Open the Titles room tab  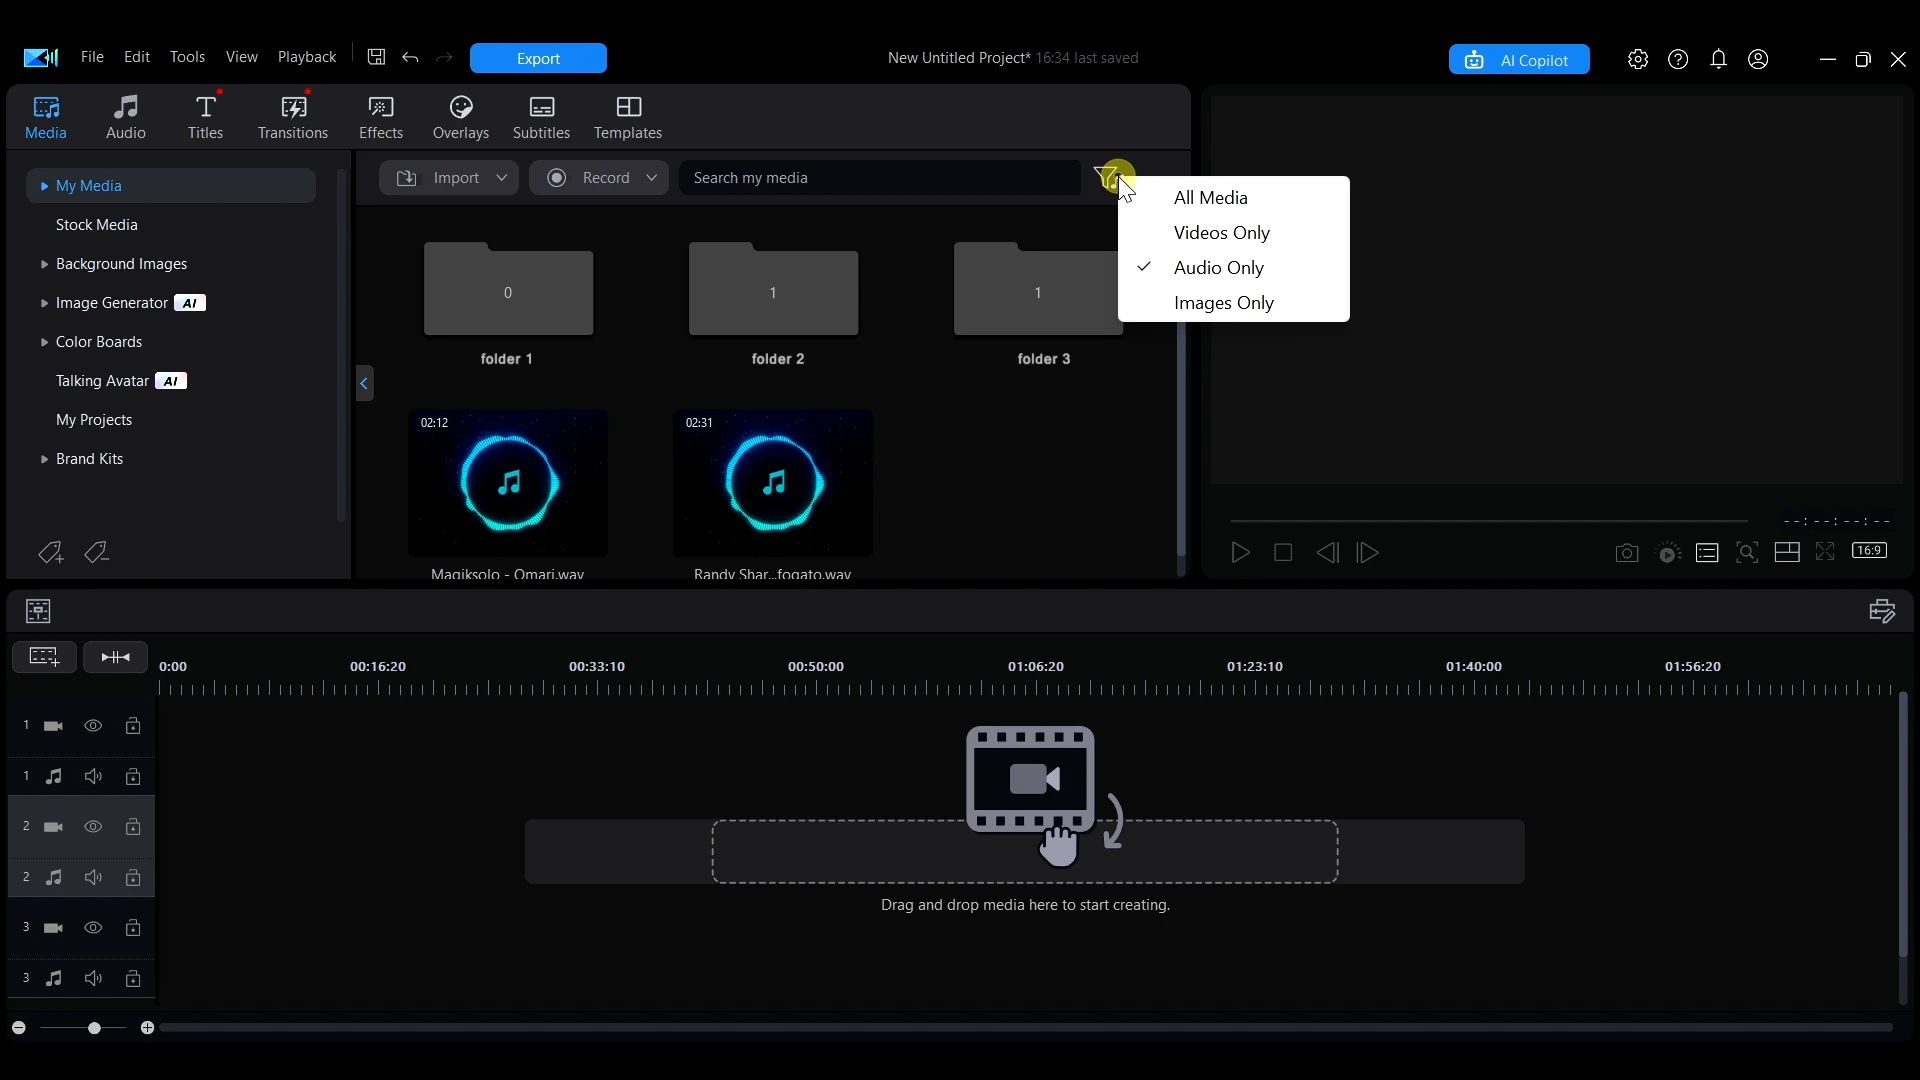[x=206, y=118]
